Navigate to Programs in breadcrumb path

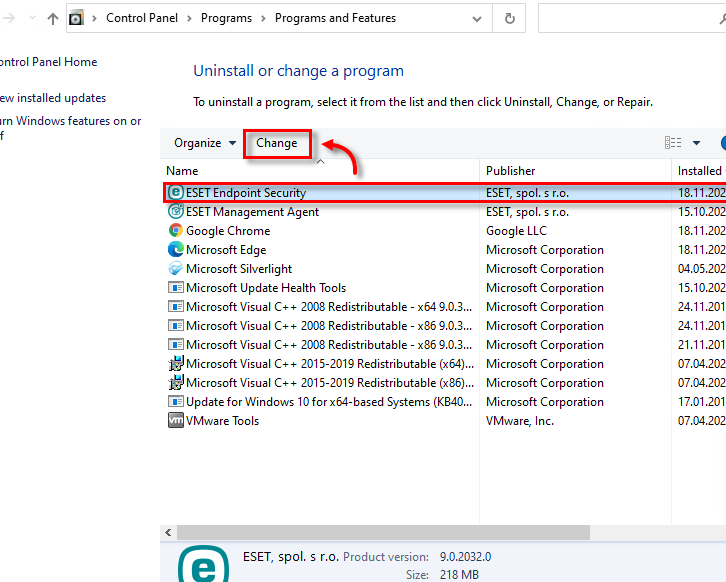click(226, 18)
